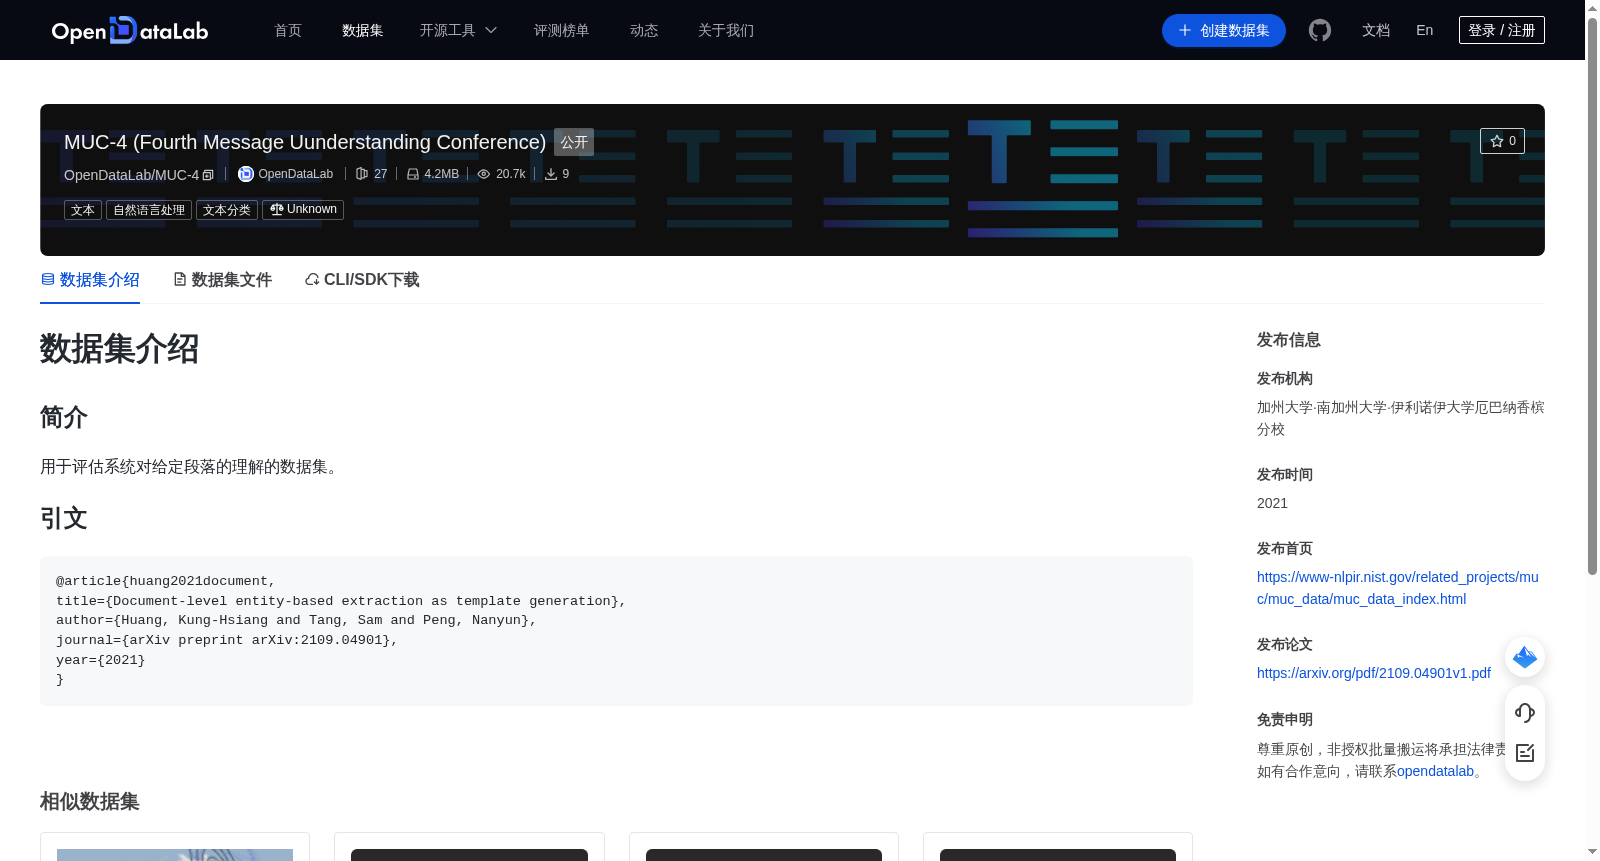Screen dimensions: 1600x861
Task: Click the file count icon showing 27
Action: pyautogui.click(x=362, y=174)
